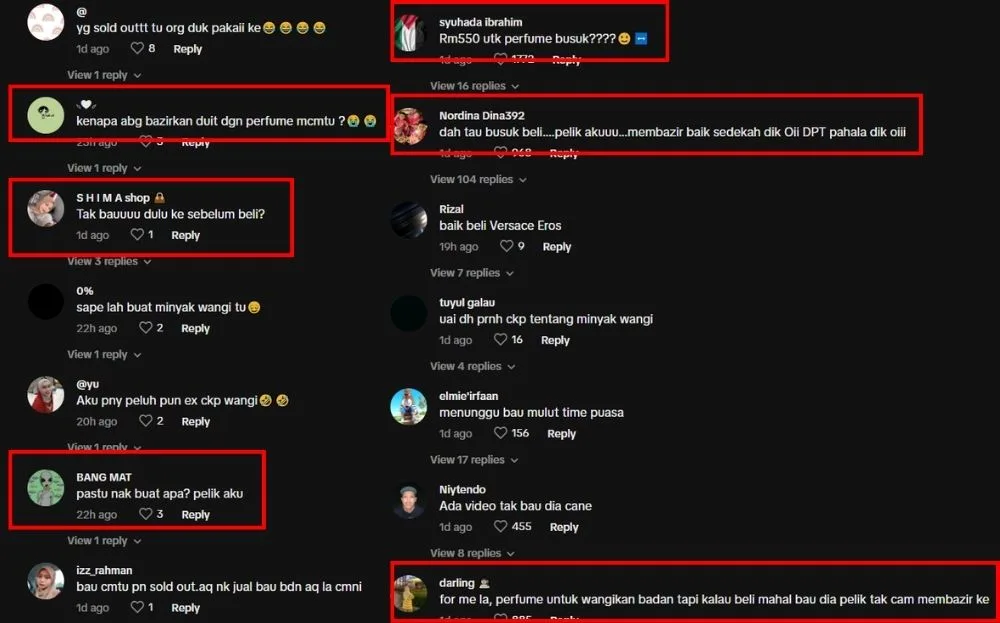The width and height of the screenshot is (1000, 623).
Task: Heart the S H I M A shop comment
Action: click(137, 235)
